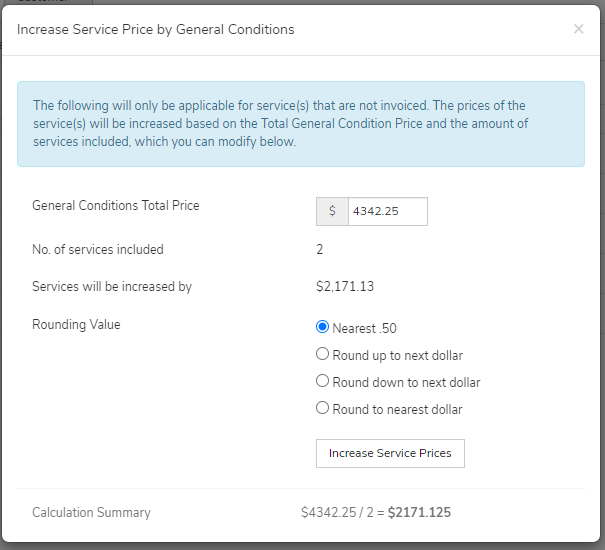605x550 pixels.
Task: Click the 'Round up to next dollar' label text
Action: [x=397, y=355]
